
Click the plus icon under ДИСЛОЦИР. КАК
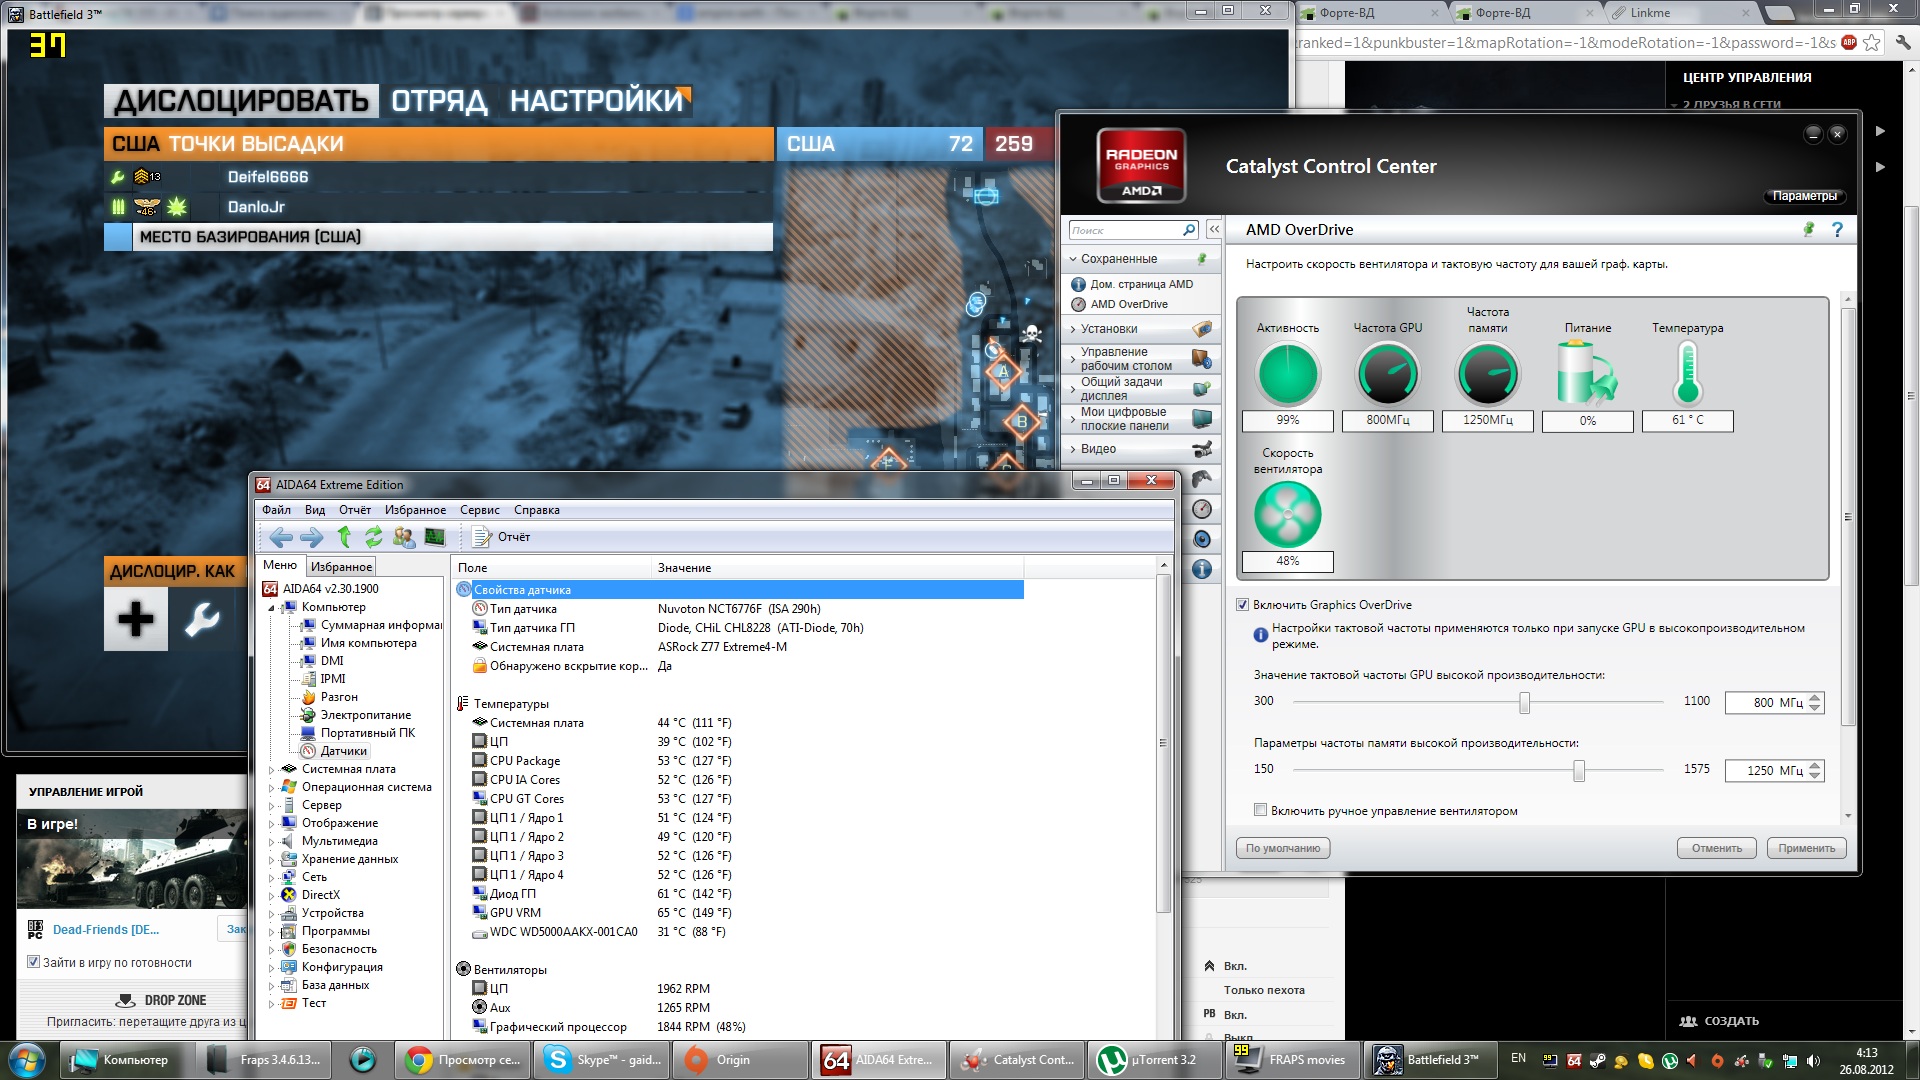coord(136,619)
